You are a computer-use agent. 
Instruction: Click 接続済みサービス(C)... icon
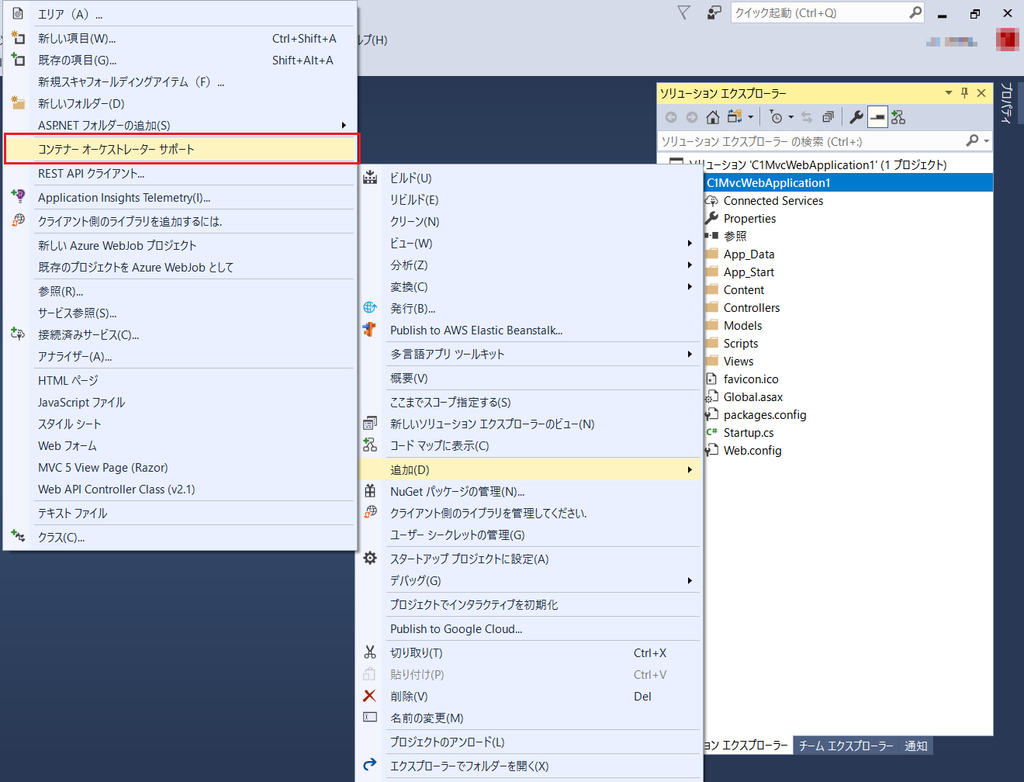pos(18,334)
